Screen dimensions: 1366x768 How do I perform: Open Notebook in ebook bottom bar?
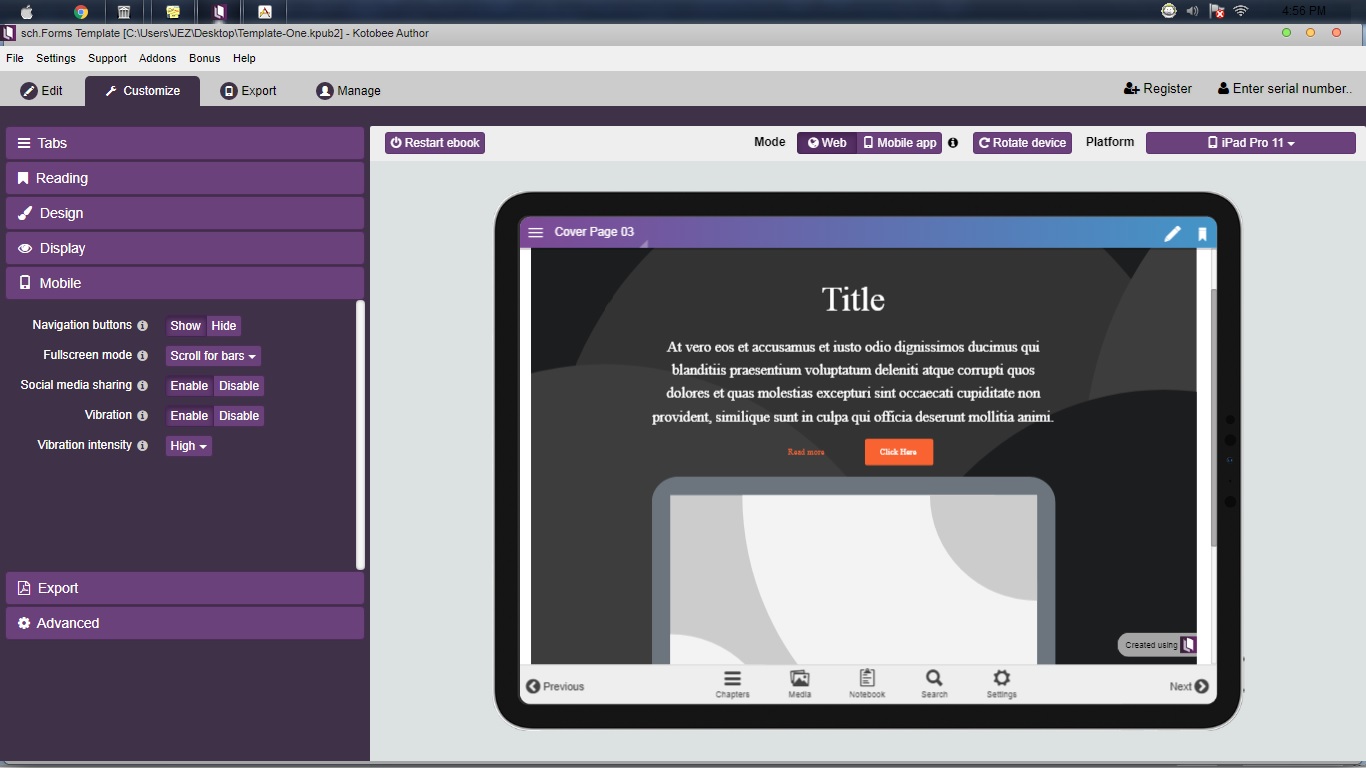pos(867,684)
